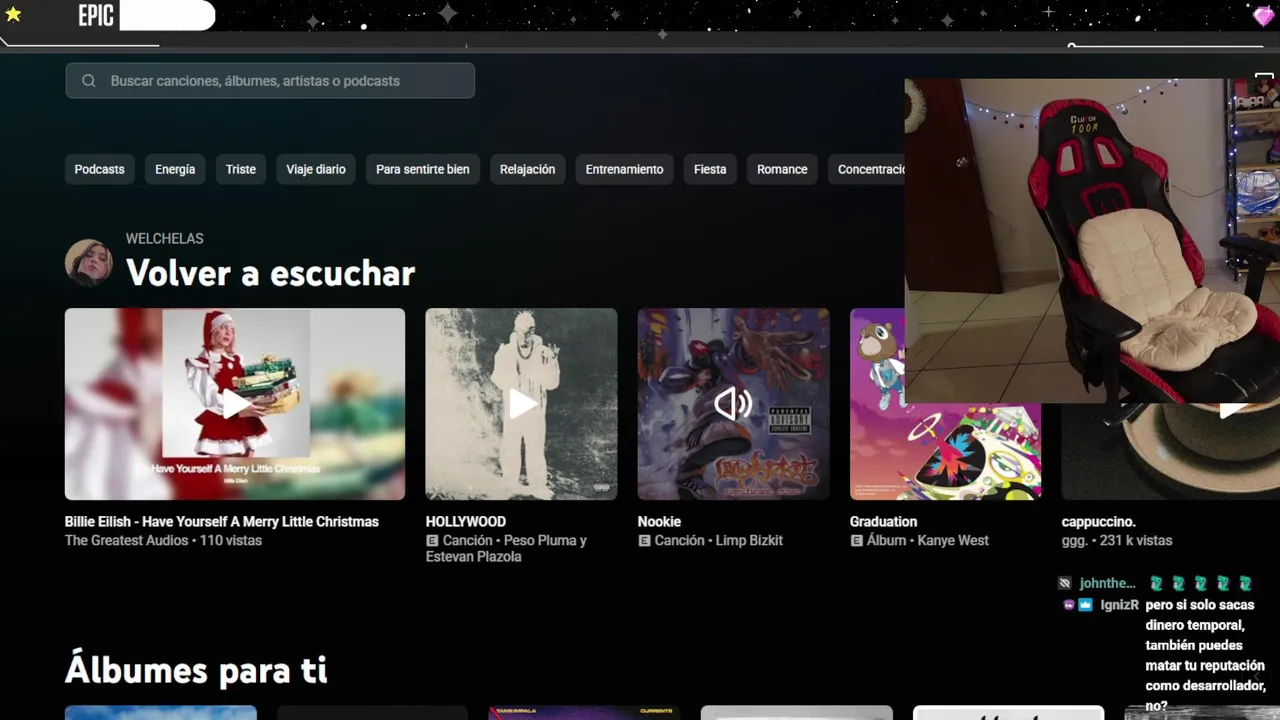Image resolution: width=1280 pixels, height=720 pixels.
Task: Click the search magnifier icon
Action: coord(89,81)
